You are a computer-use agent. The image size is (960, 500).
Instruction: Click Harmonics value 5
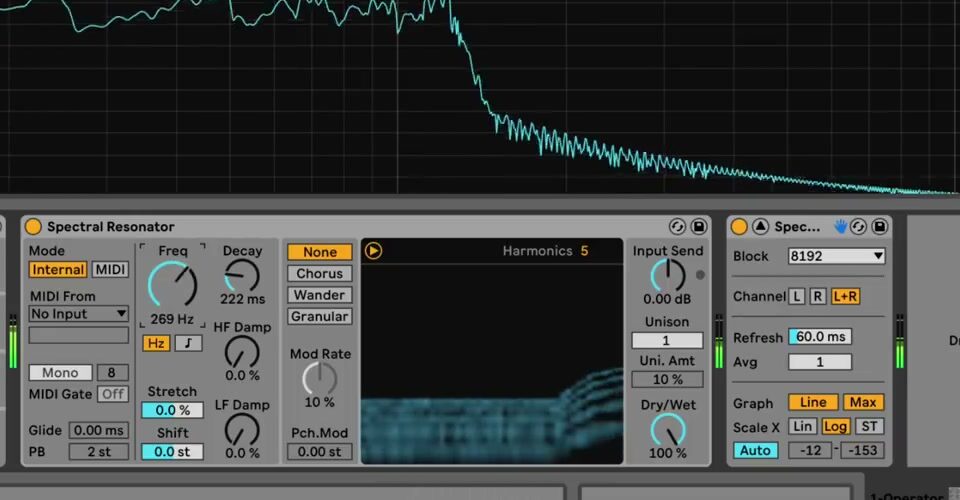point(585,251)
